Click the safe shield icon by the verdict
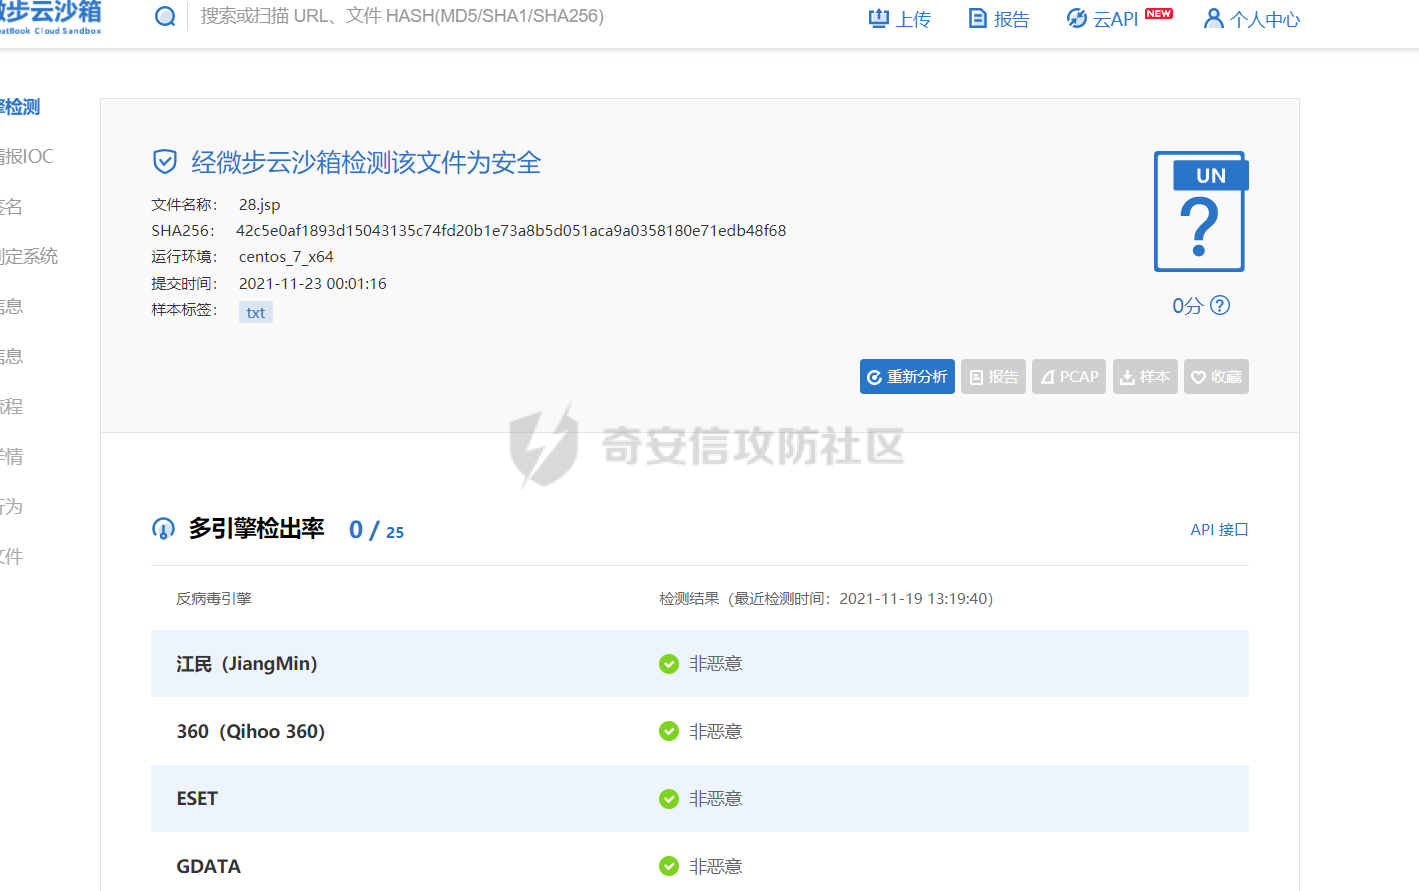The image size is (1419, 891). coord(165,162)
